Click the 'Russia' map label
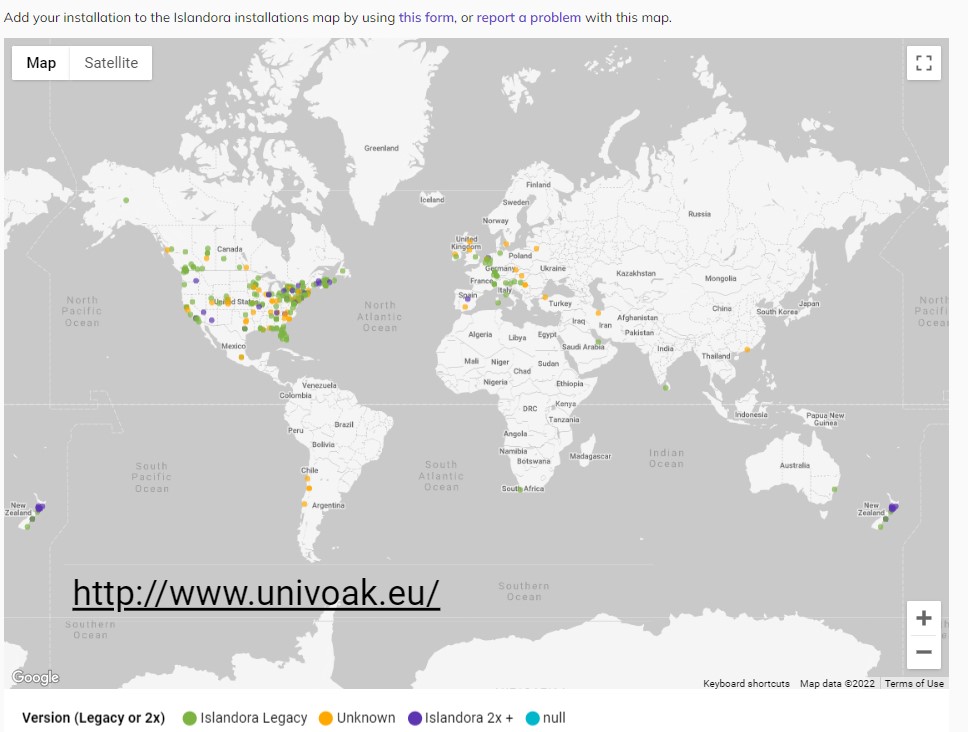The width and height of the screenshot is (968, 732). pyautogui.click(x=699, y=214)
